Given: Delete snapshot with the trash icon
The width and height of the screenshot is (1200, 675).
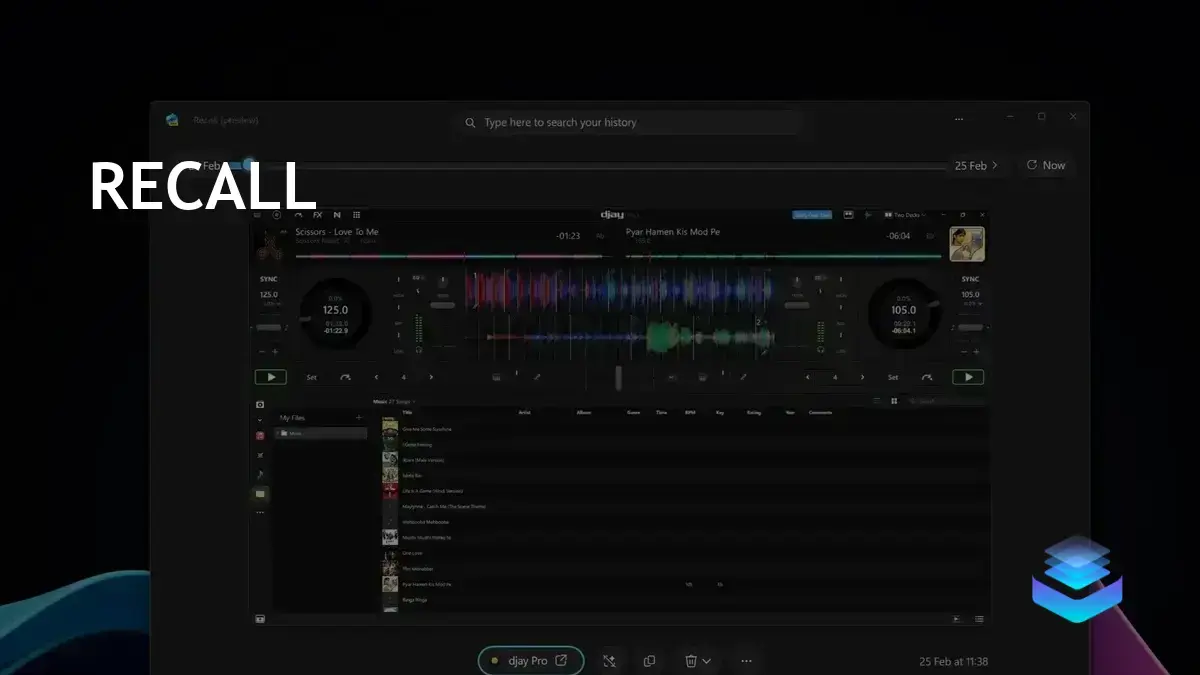Looking at the screenshot, I should (690, 661).
